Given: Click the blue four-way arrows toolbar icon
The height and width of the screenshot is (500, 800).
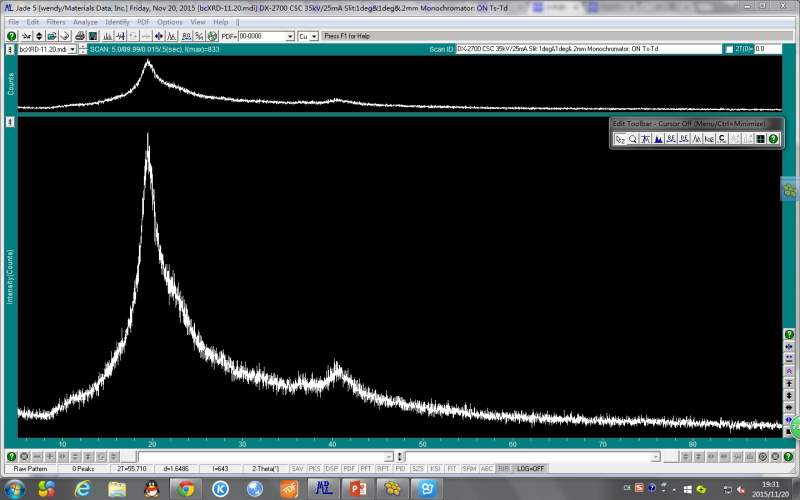Looking at the screenshot, I should 159,36.
